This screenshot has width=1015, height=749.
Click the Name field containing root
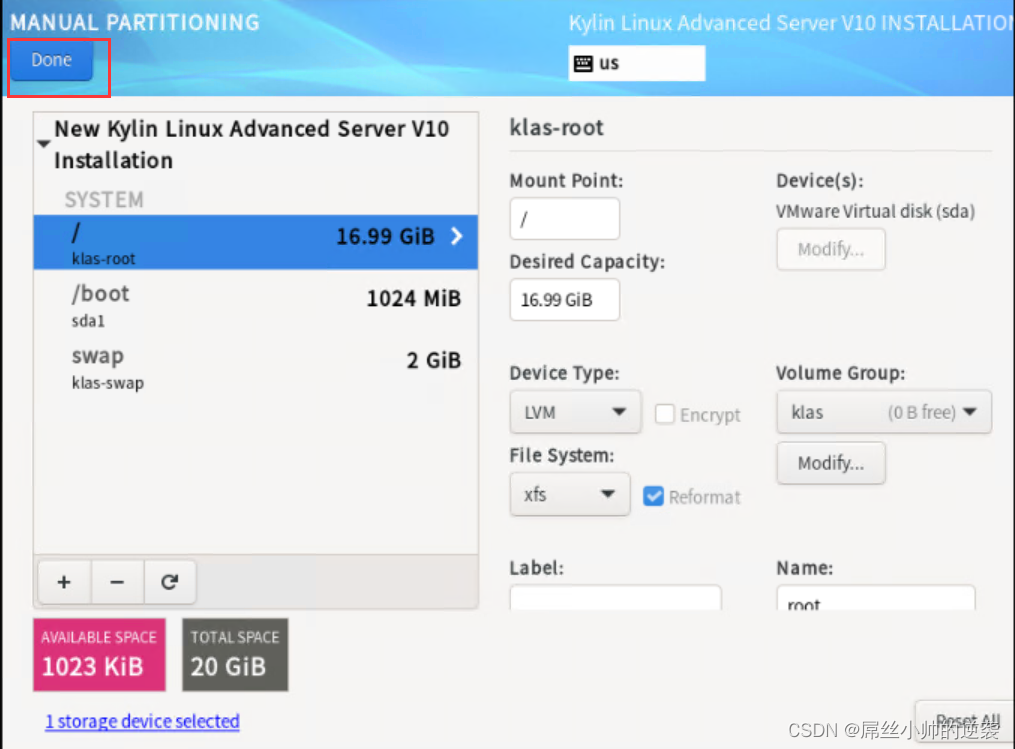(875, 599)
